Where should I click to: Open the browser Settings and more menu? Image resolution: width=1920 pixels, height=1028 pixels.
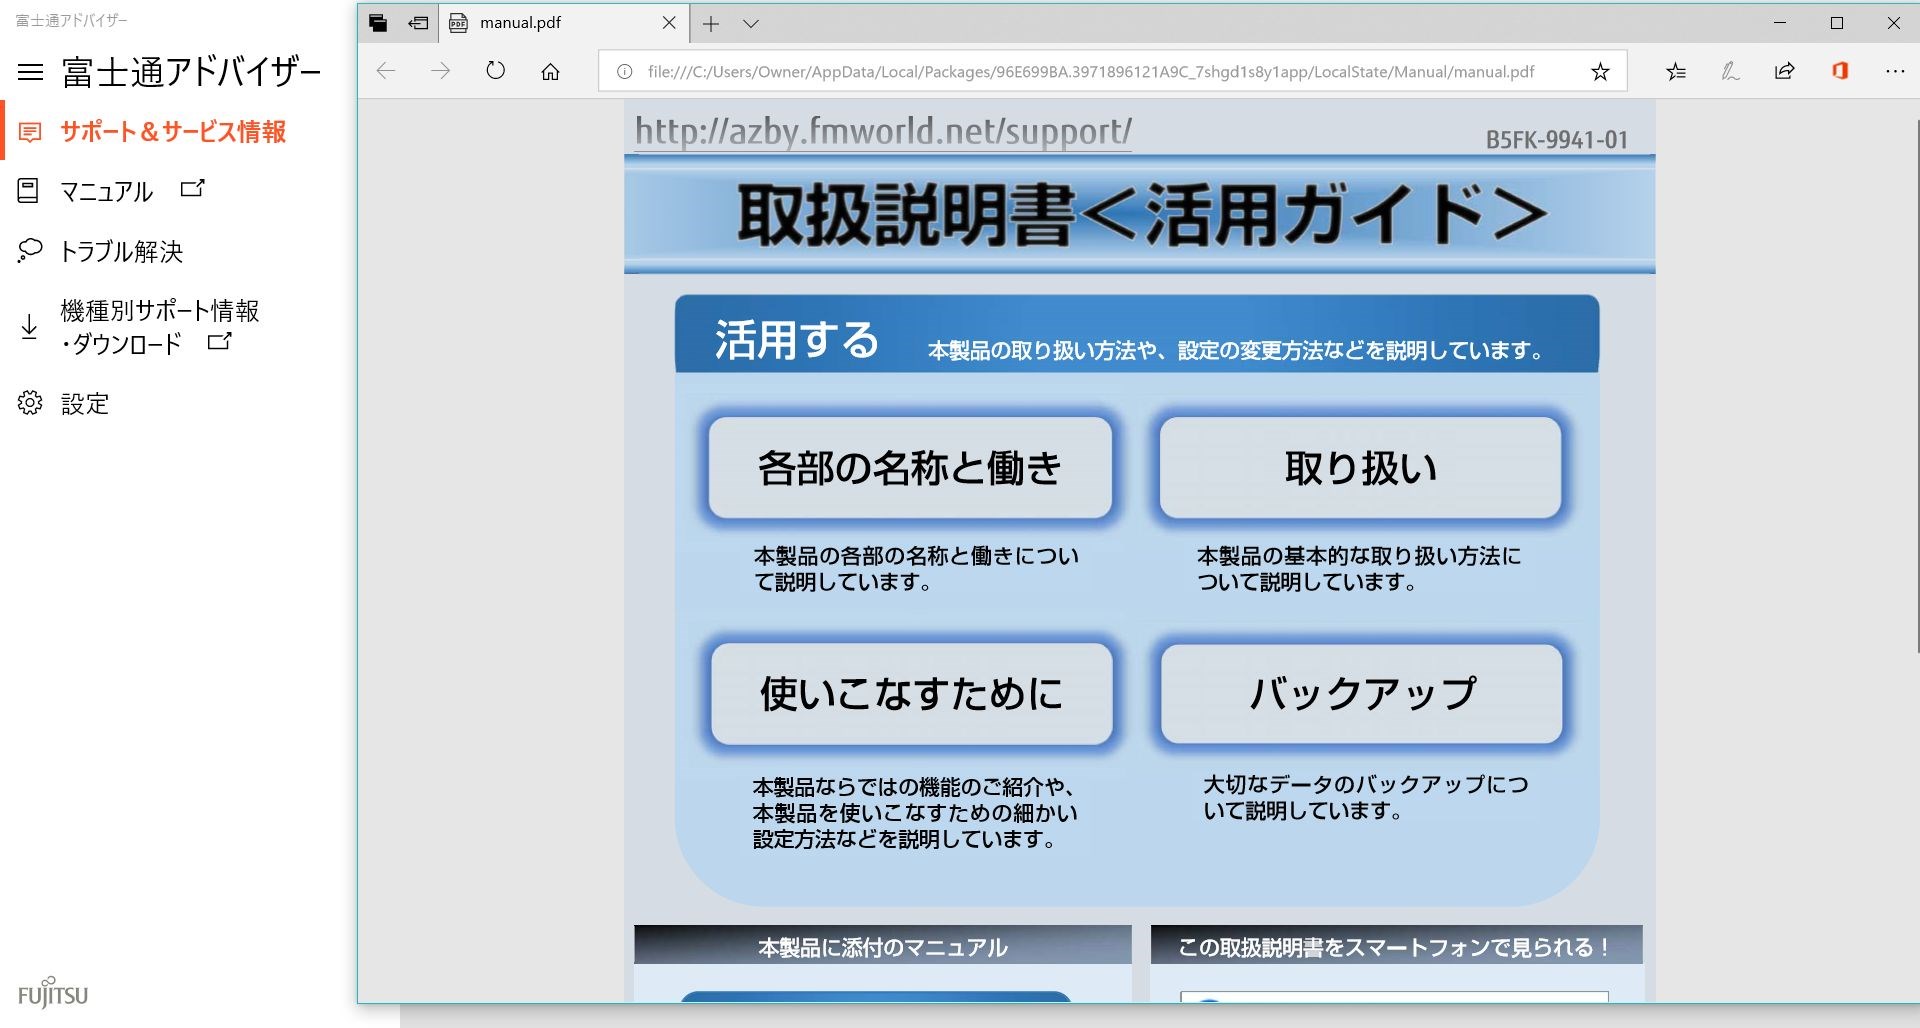(1894, 71)
